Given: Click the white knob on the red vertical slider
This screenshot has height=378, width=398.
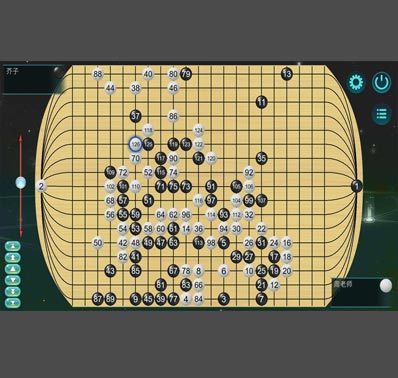Looking at the screenshot, I should (21, 182).
